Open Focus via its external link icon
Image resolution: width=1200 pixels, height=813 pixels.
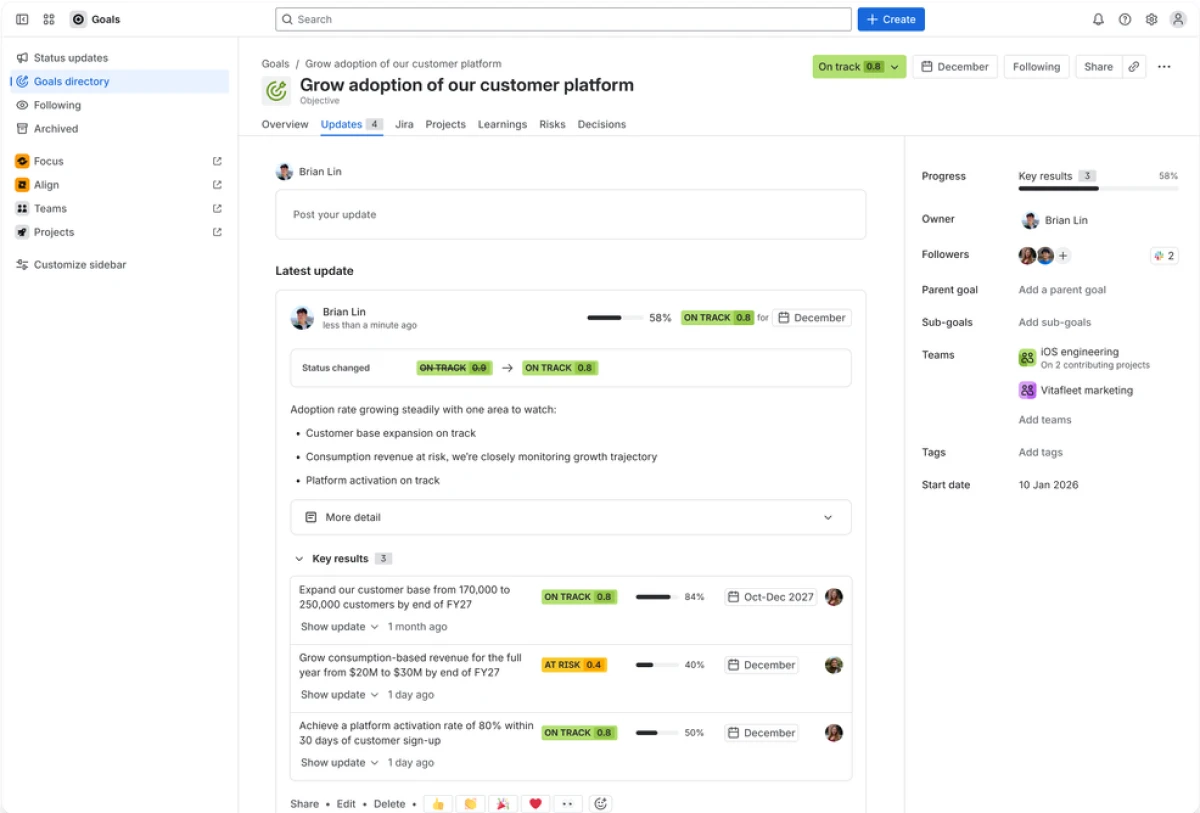[217, 161]
